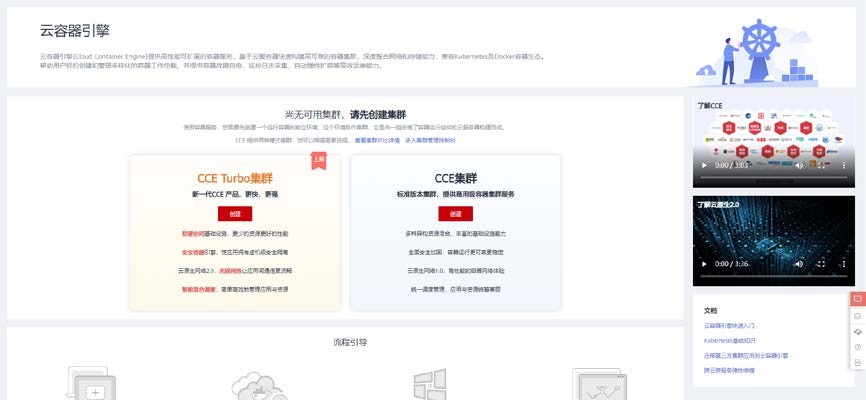Enter fullscreen on 了解云原生2.0 video
The width and height of the screenshot is (866, 400).
pyautogui.click(x=821, y=264)
